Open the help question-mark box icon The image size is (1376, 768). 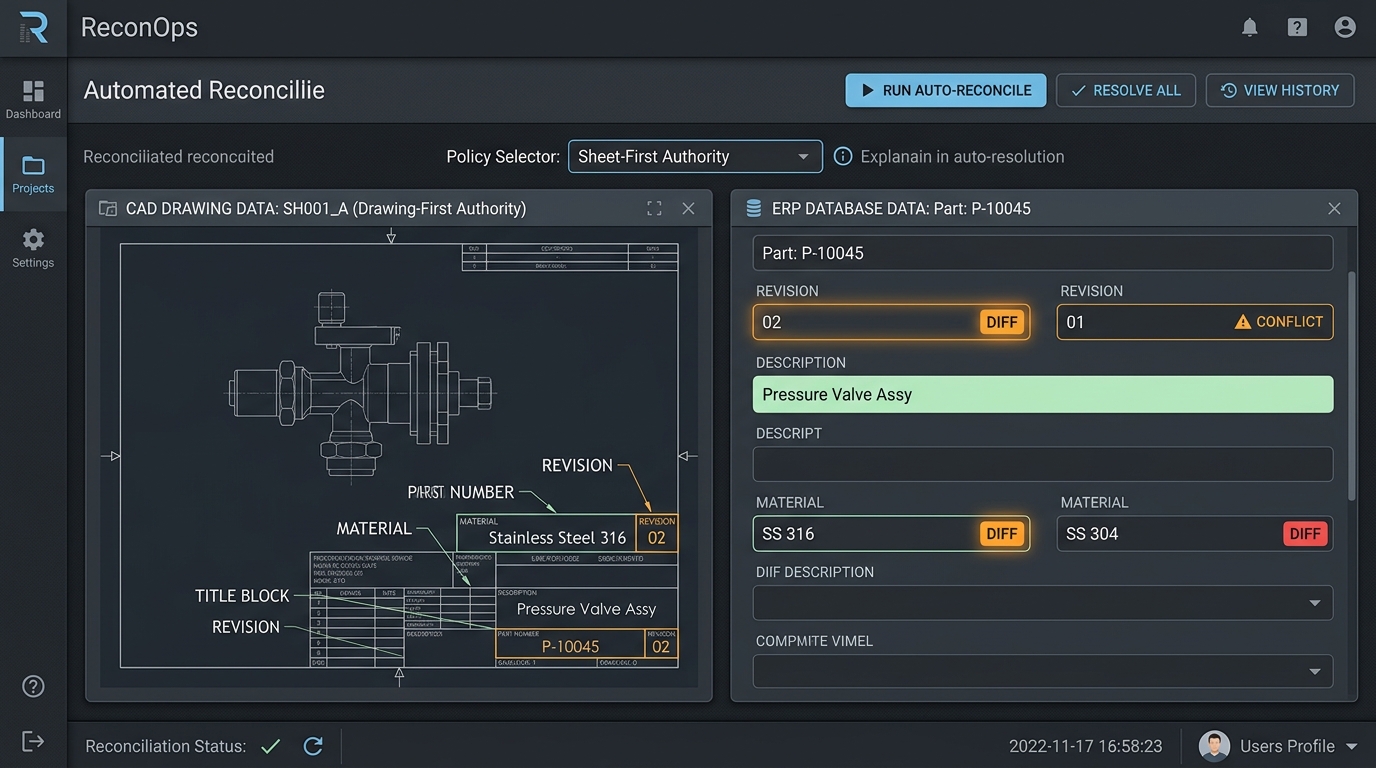[x=1297, y=28]
